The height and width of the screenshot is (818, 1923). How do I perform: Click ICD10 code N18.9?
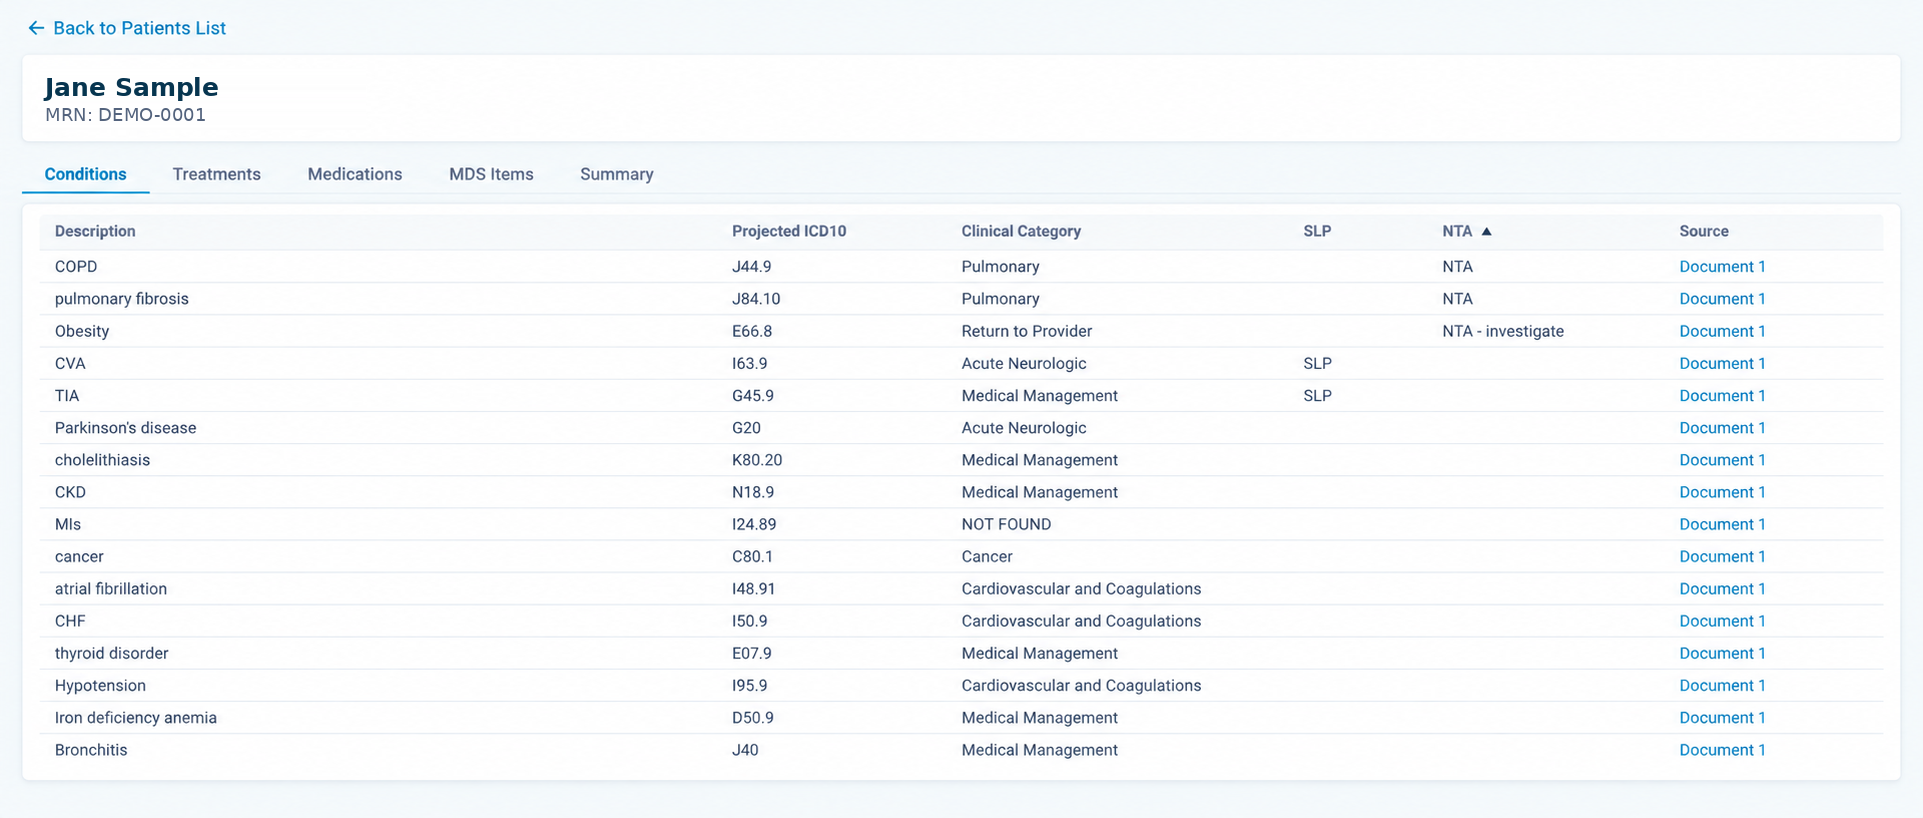[x=753, y=493]
